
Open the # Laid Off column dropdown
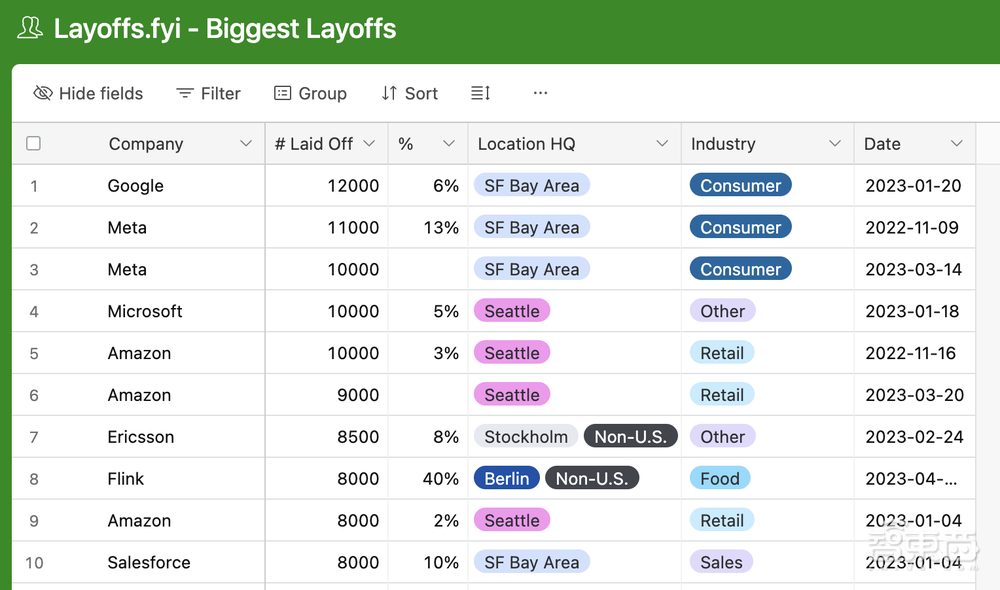point(369,144)
